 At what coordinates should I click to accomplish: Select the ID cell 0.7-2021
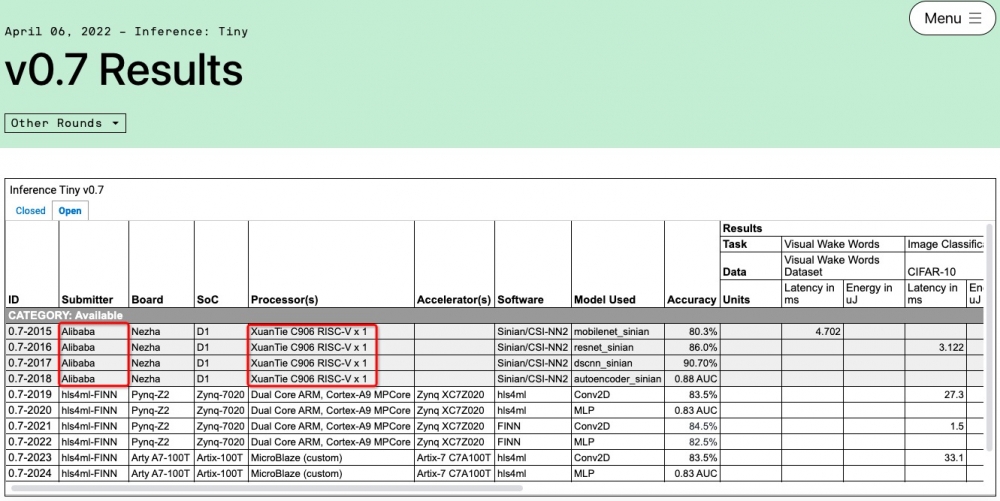pos(30,426)
